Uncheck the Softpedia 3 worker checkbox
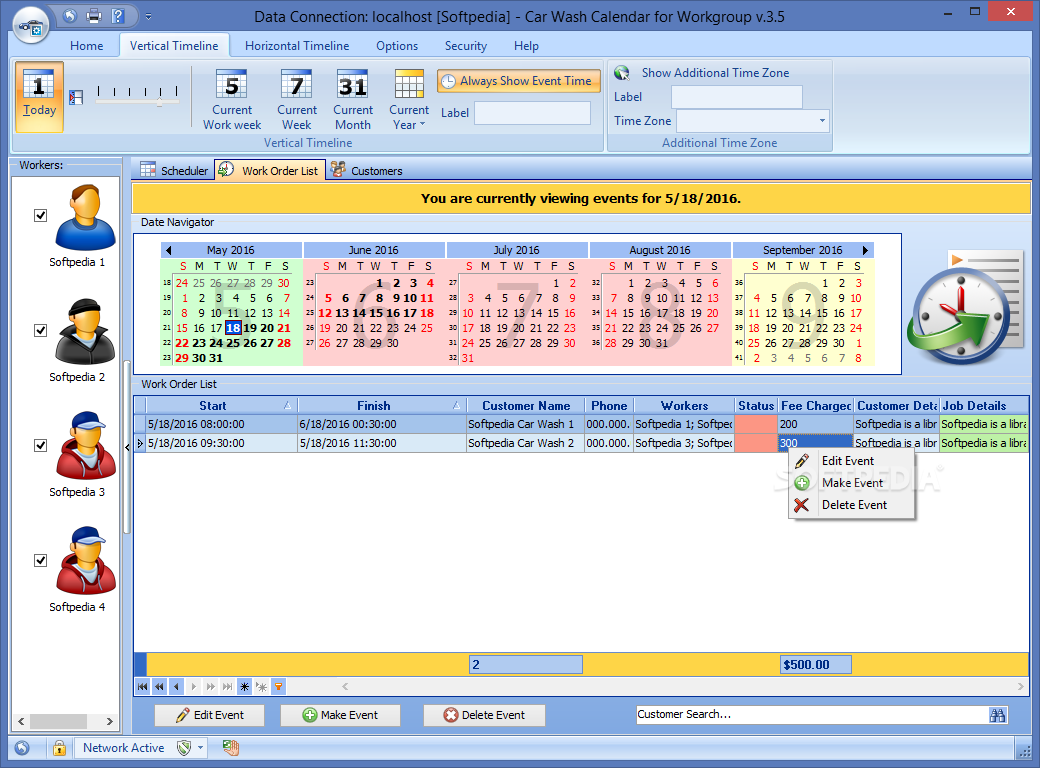This screenshot has height=768, width=1040. [40, 445]
